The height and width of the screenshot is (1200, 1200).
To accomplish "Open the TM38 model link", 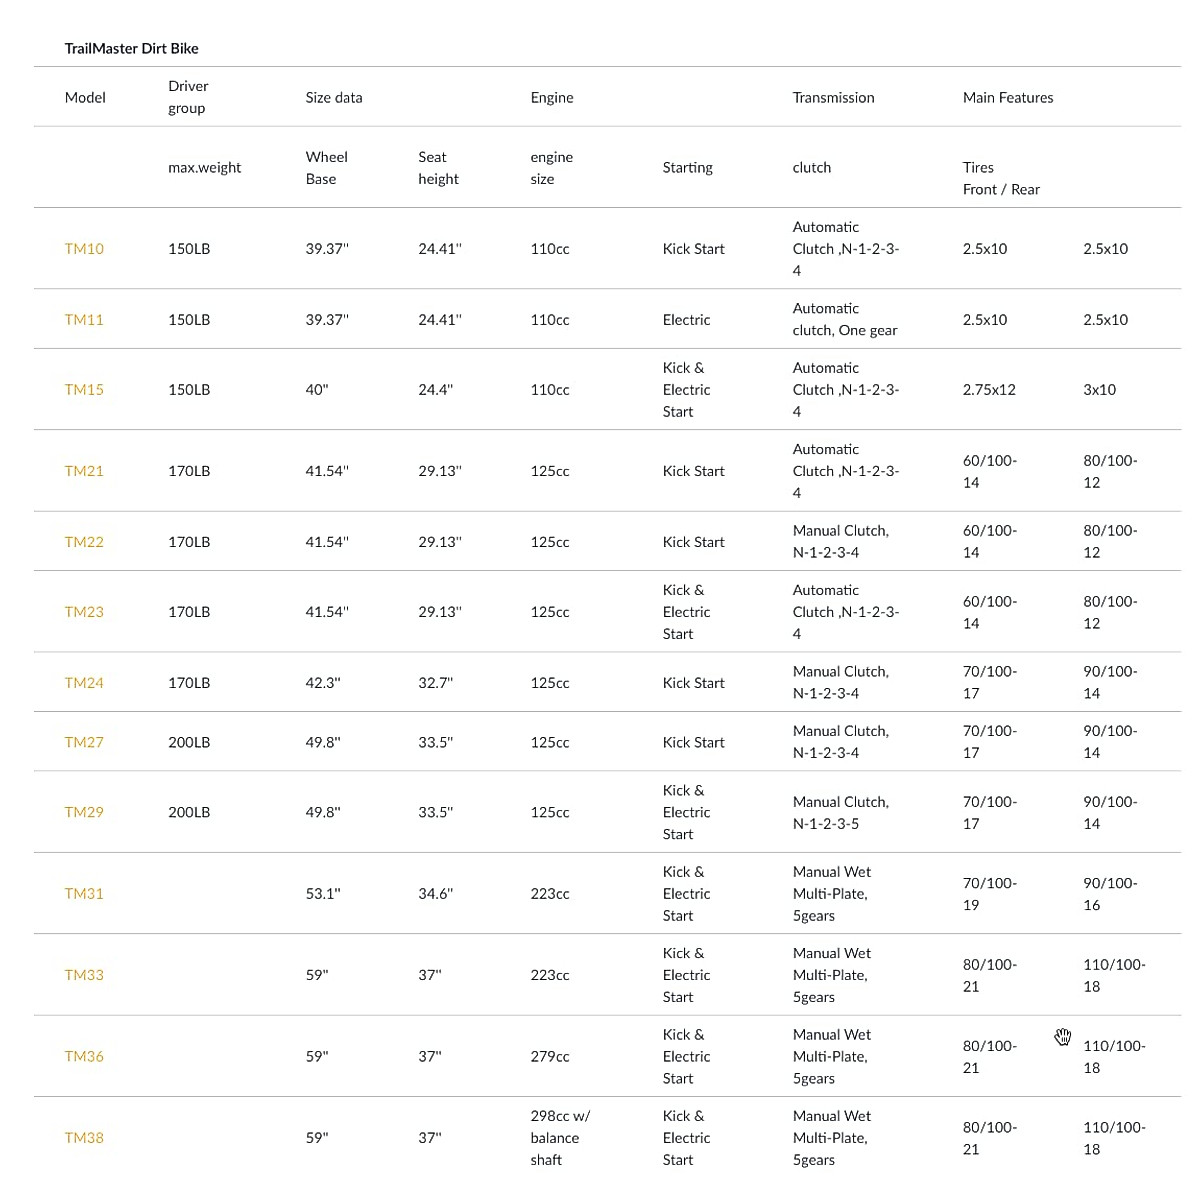I will (x=84, y=1138).
